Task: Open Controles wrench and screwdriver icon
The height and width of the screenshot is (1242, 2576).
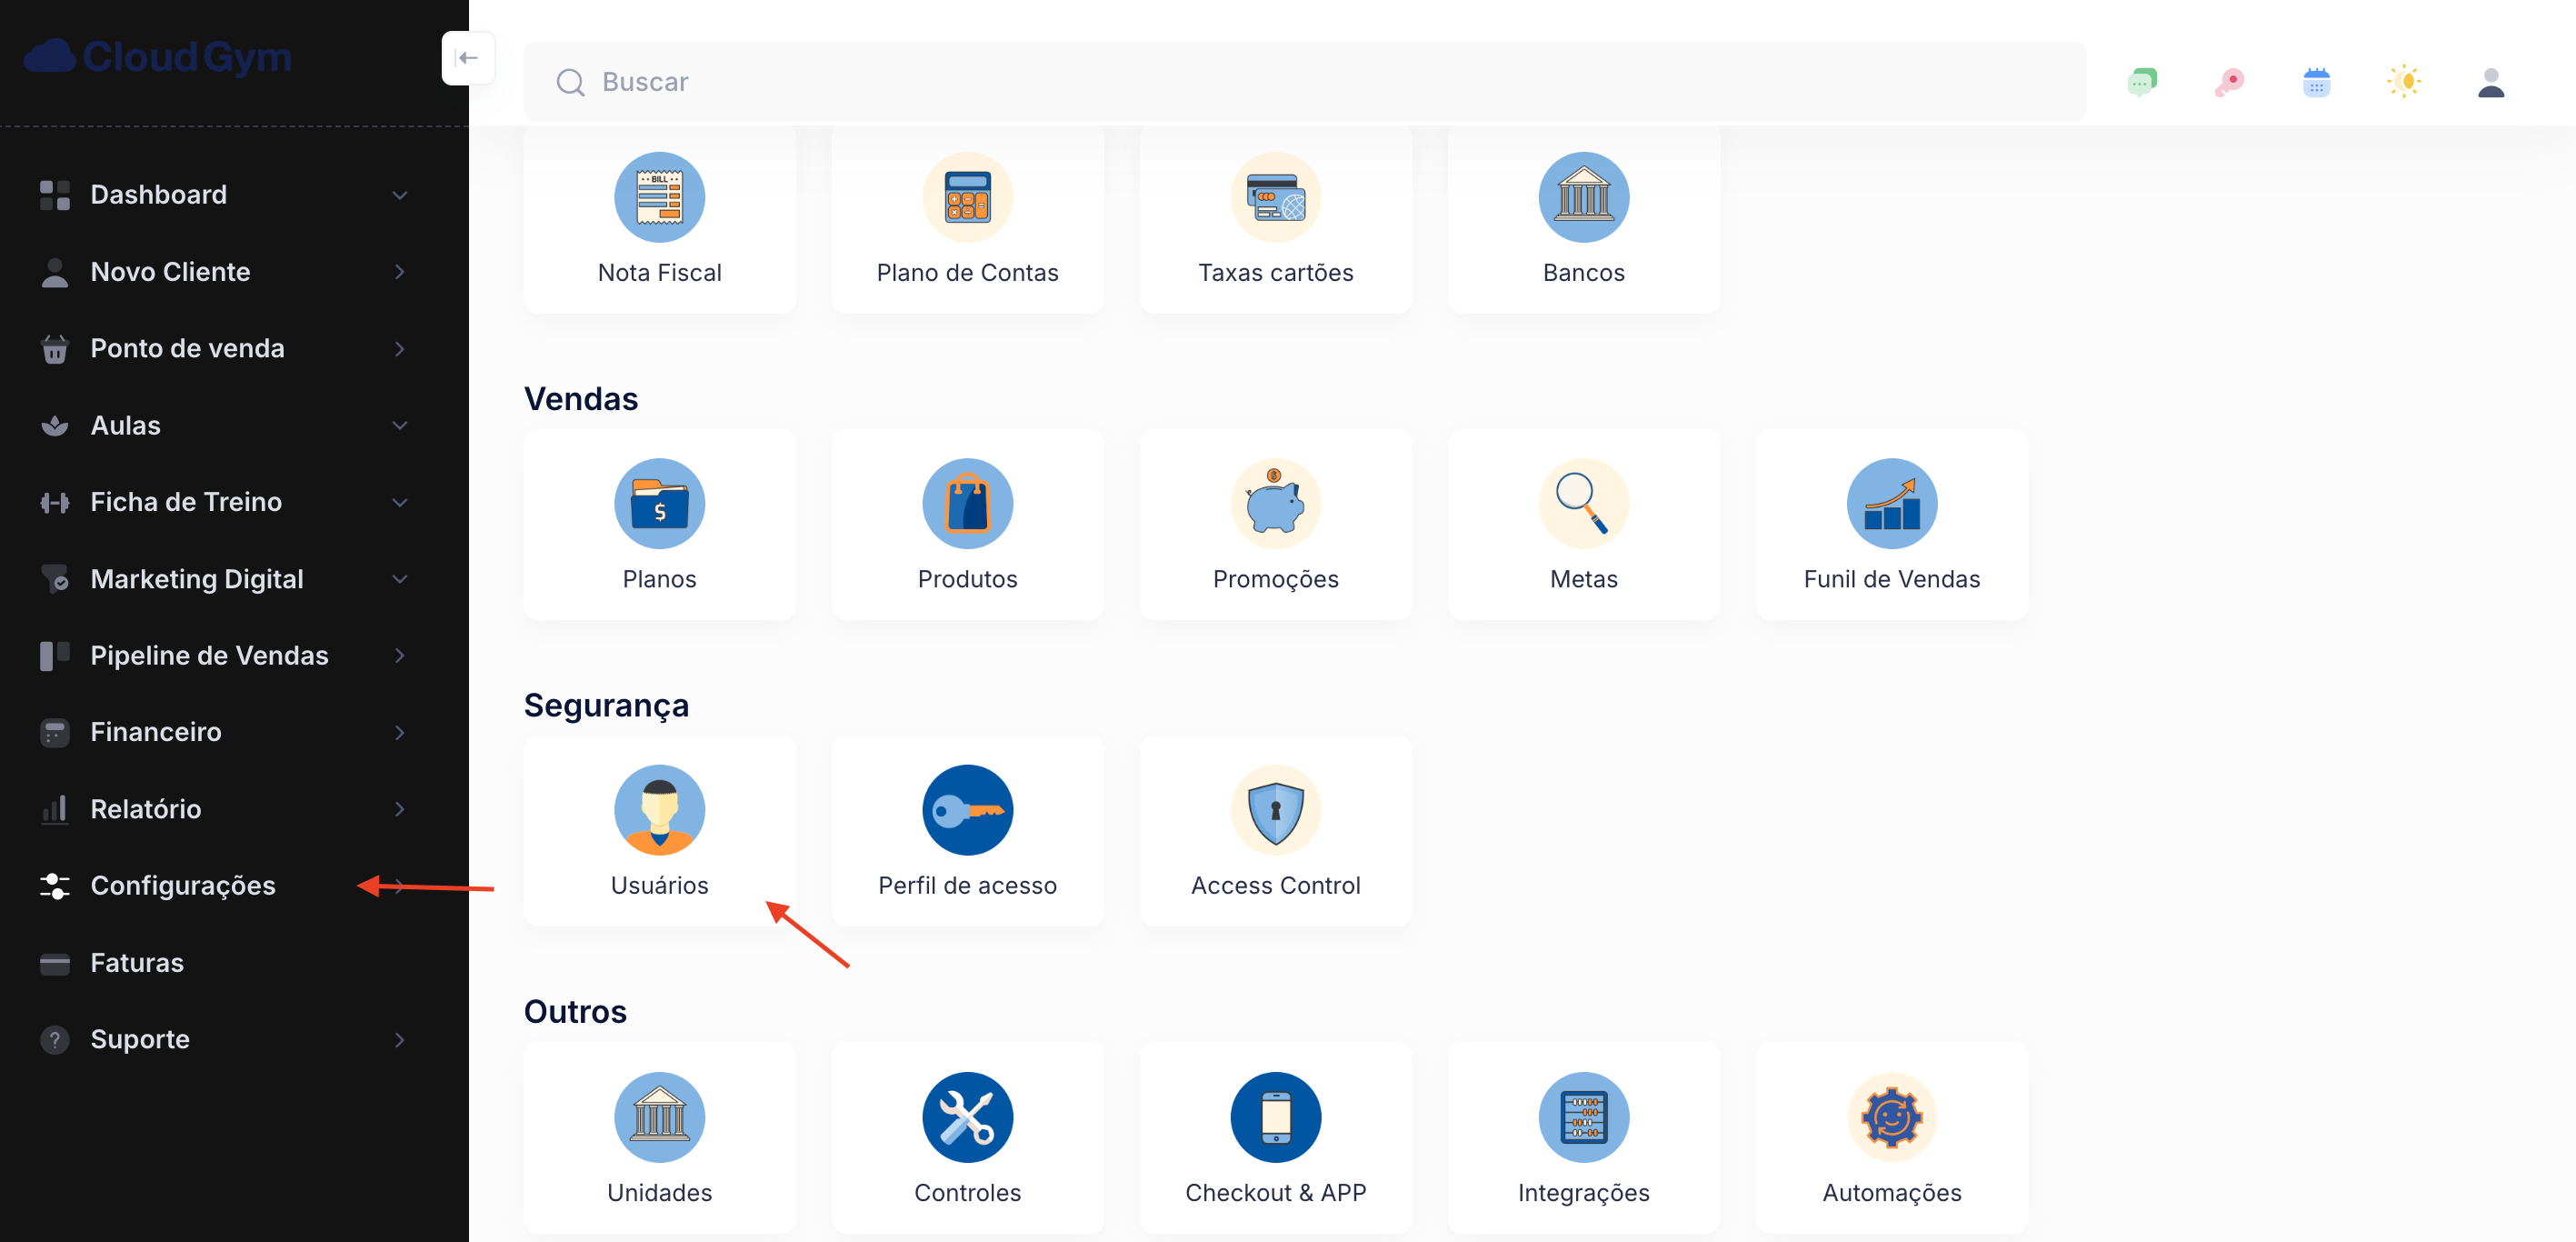Action: point(967,1117)
